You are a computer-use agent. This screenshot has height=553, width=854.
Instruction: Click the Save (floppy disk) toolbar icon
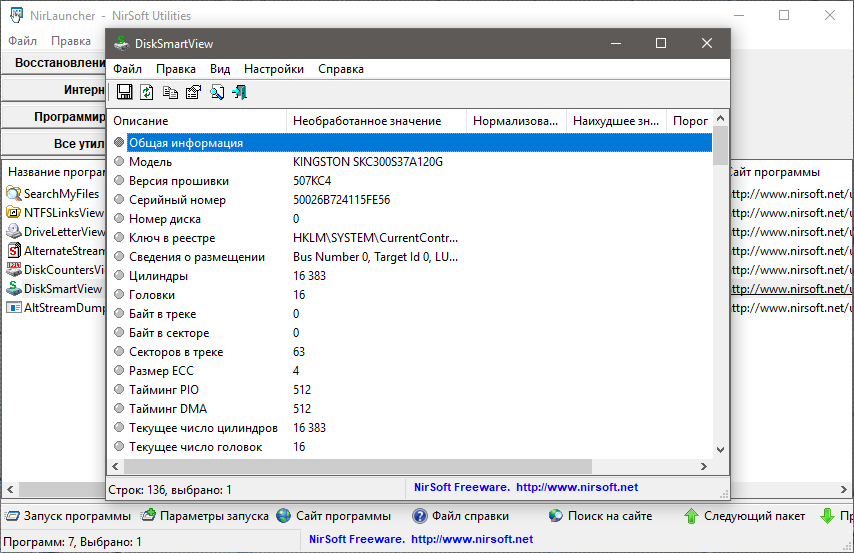pyautogui.click(x=124, y=93)
